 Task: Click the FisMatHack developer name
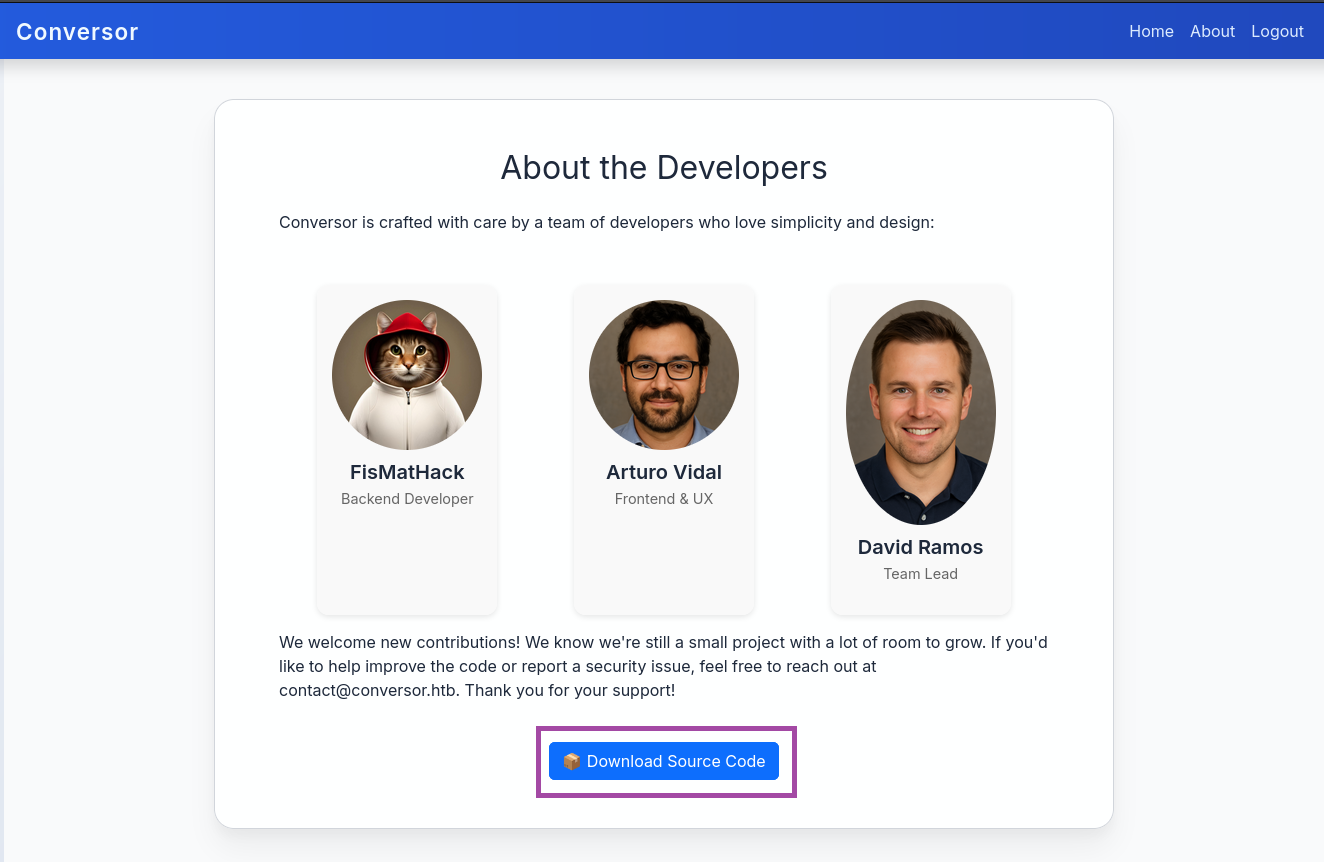(407, 472)
